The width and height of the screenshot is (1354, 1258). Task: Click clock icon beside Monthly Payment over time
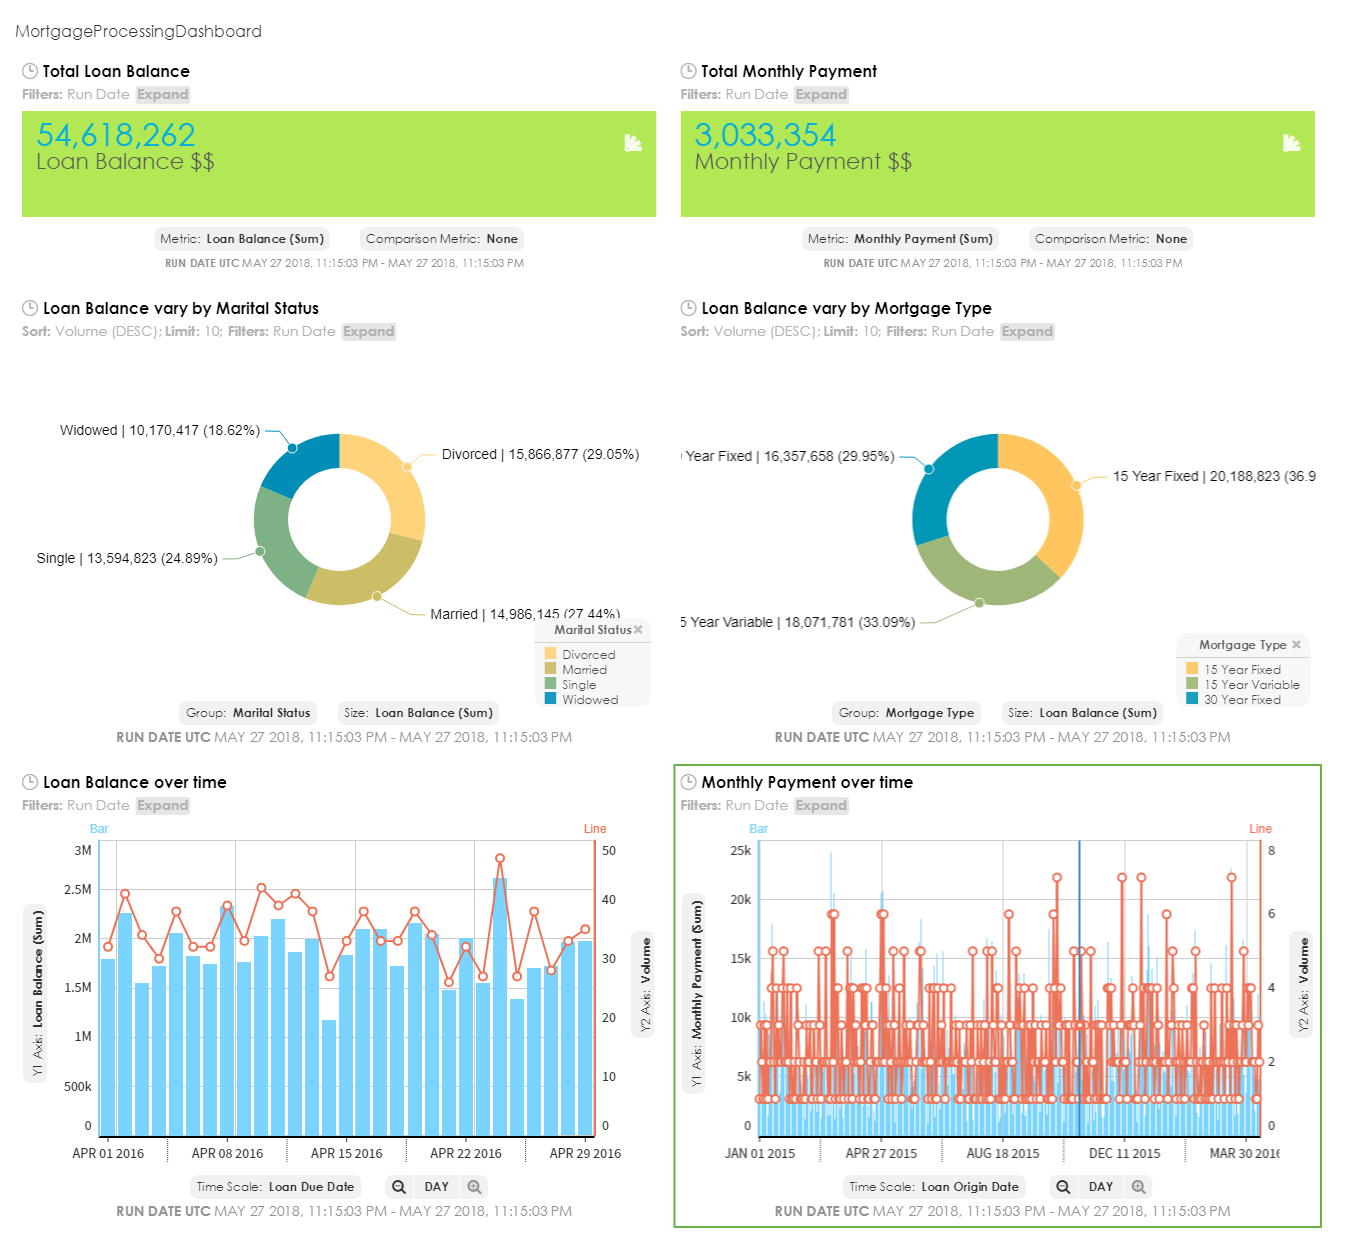[689, 782]
